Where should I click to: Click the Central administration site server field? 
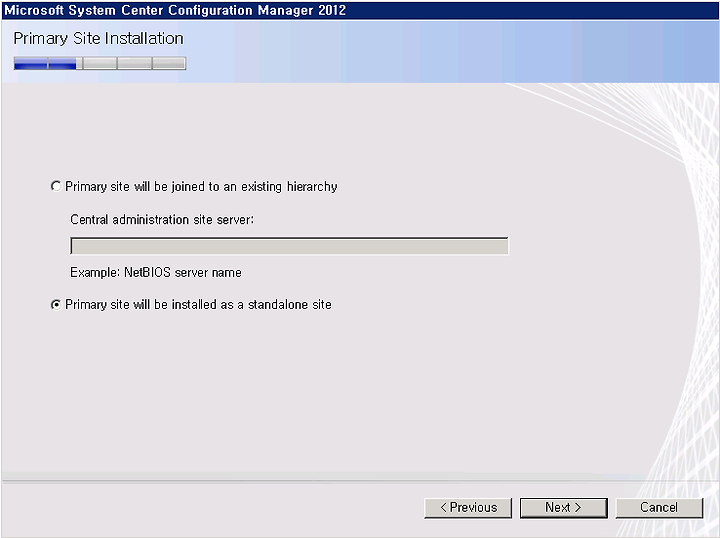(289, 246)
